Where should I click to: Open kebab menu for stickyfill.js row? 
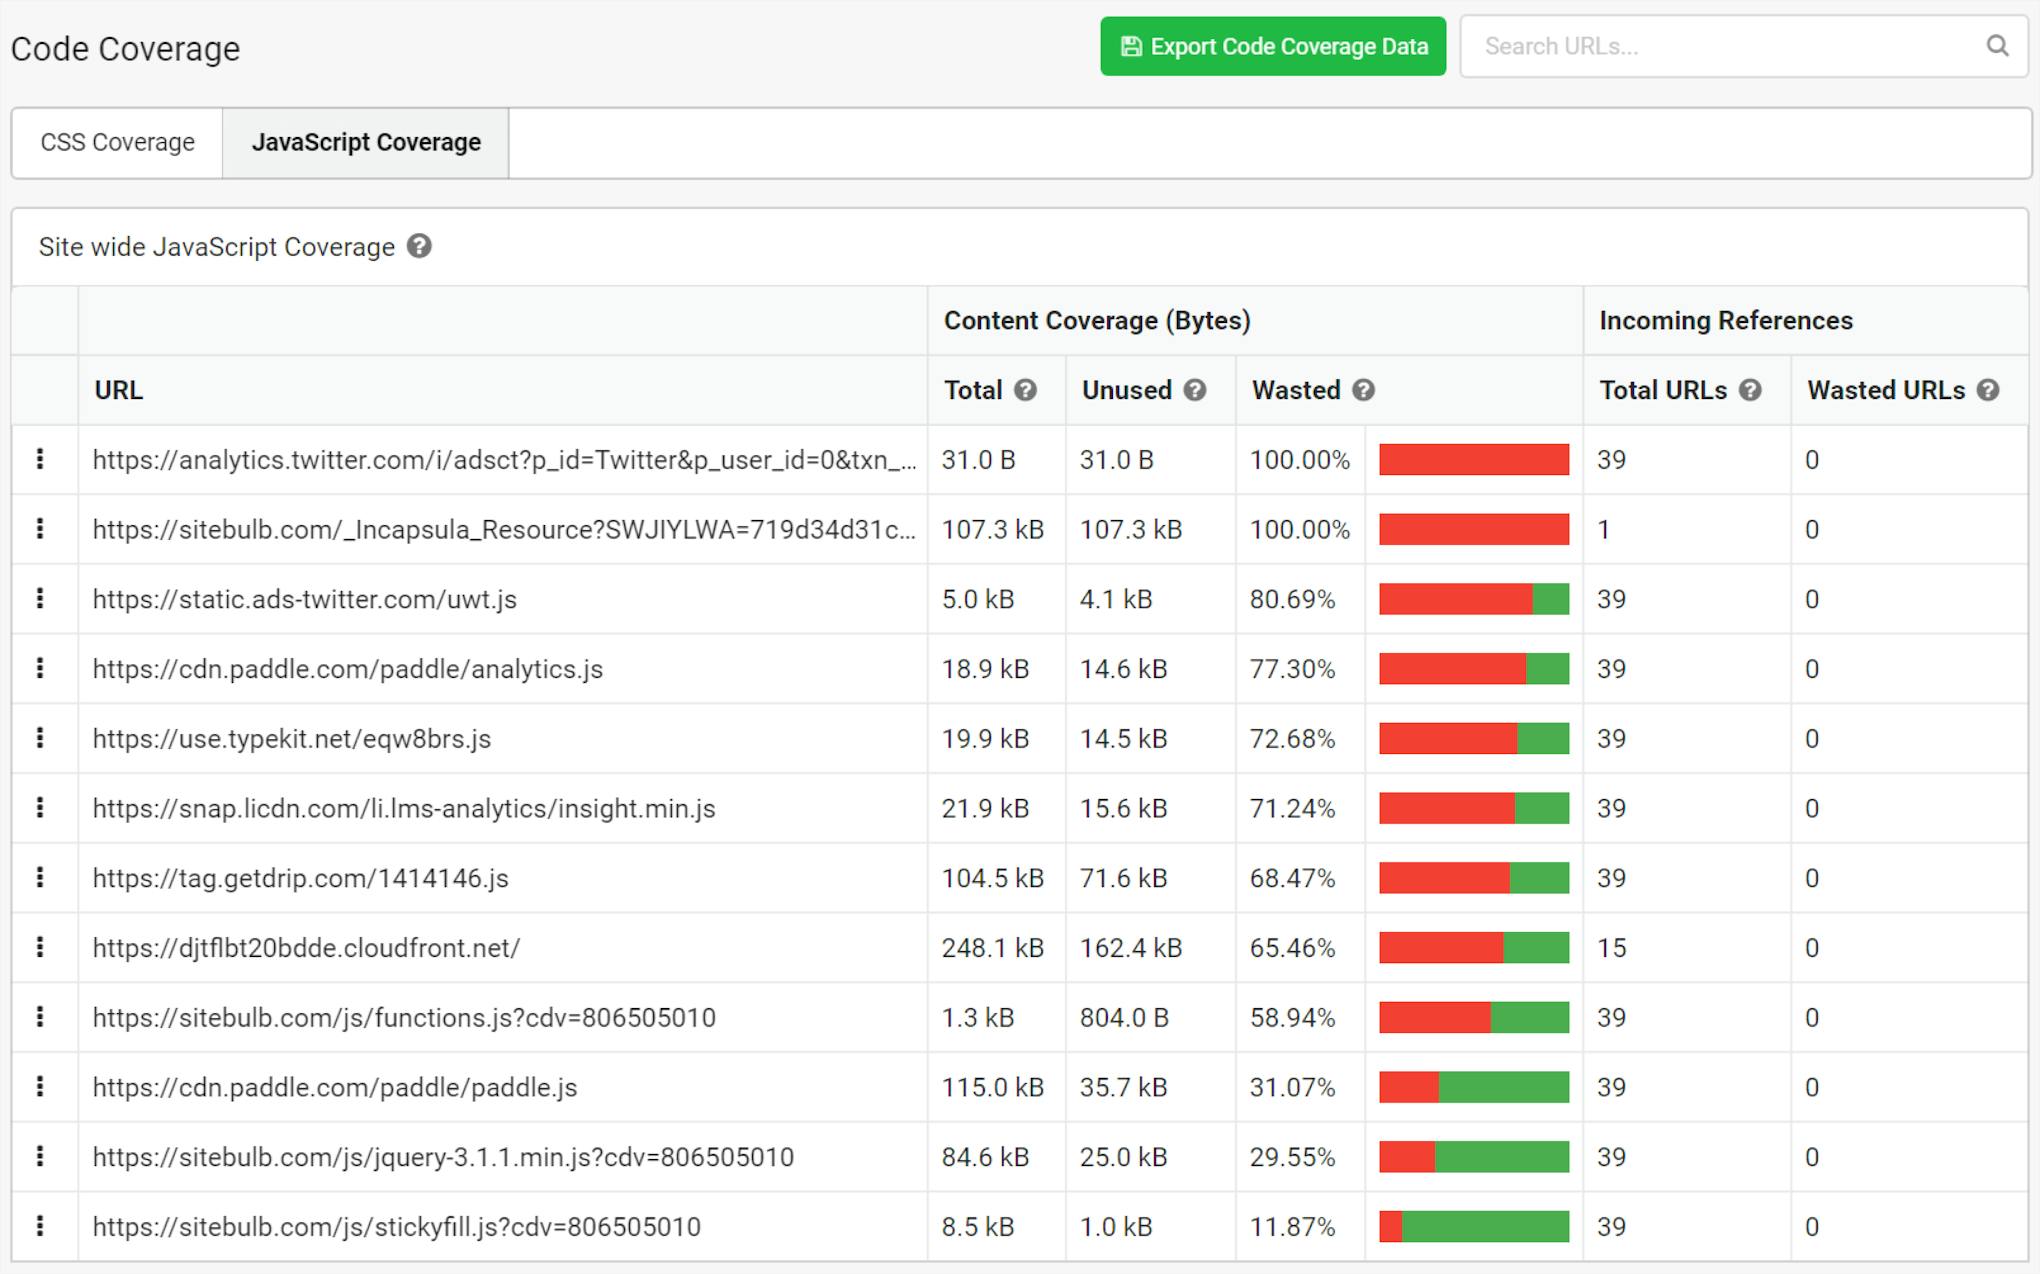tap(40, 1225)
